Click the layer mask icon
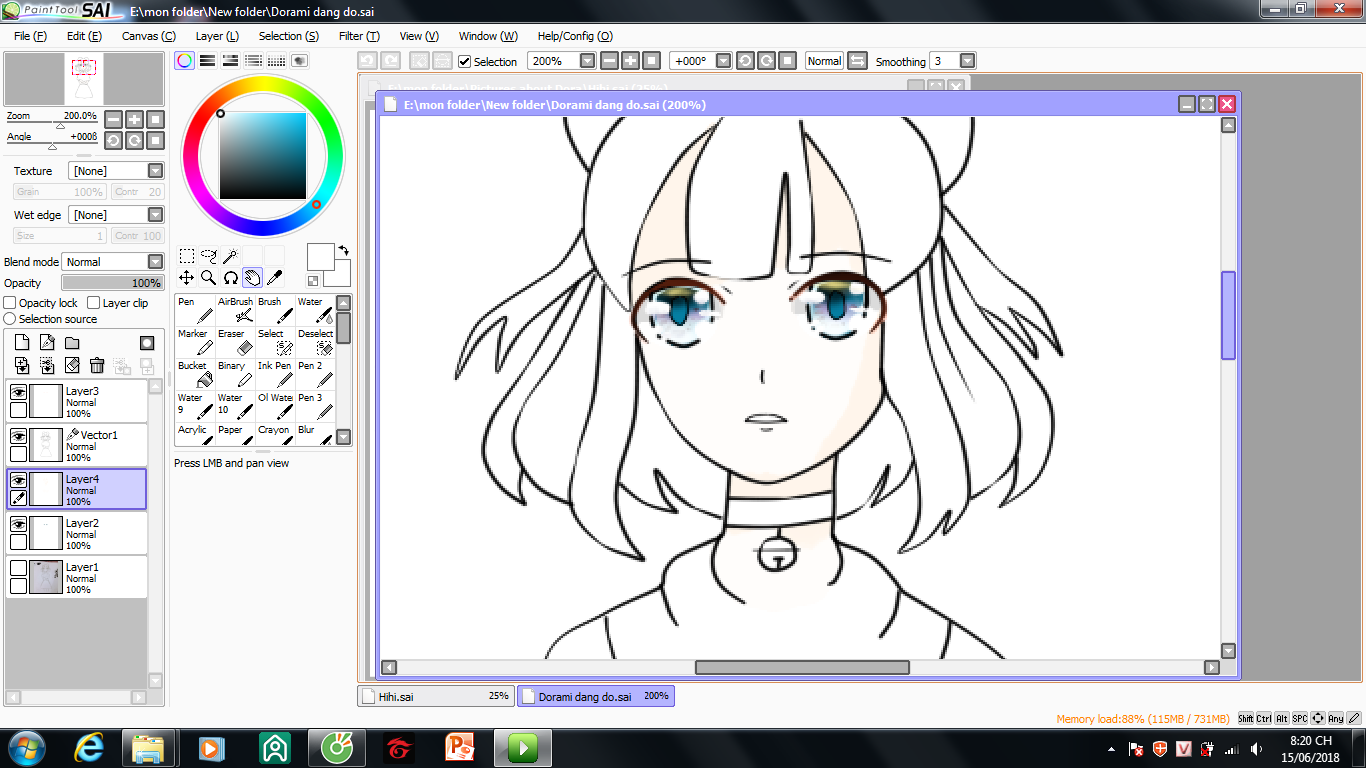1366x768 pixels. (147, 343)
